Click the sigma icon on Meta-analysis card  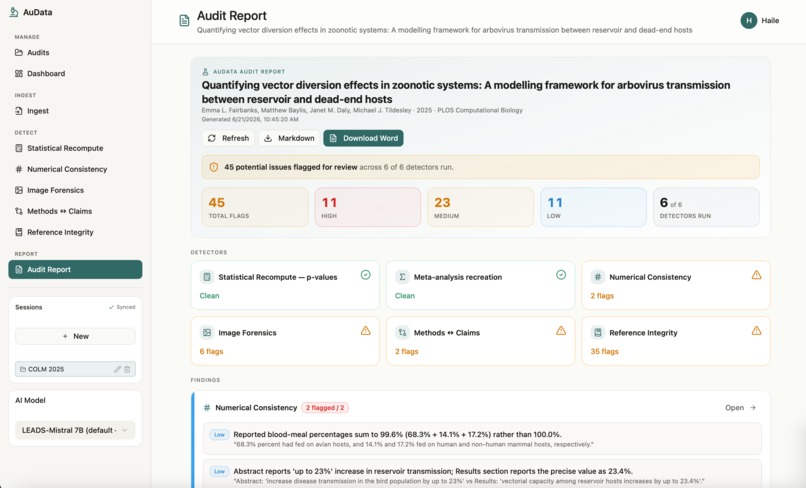tap(402, 277)
